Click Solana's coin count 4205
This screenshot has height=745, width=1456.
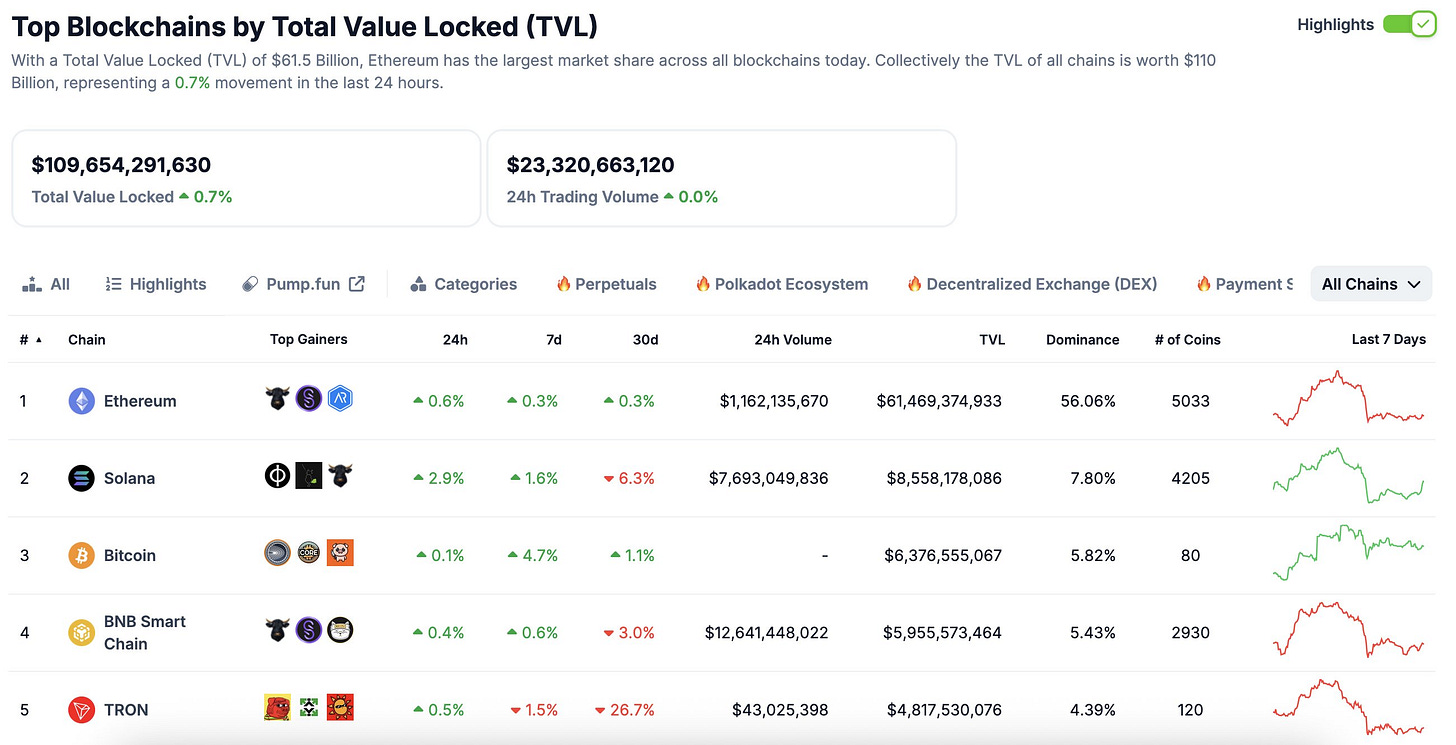(1190, 478)
